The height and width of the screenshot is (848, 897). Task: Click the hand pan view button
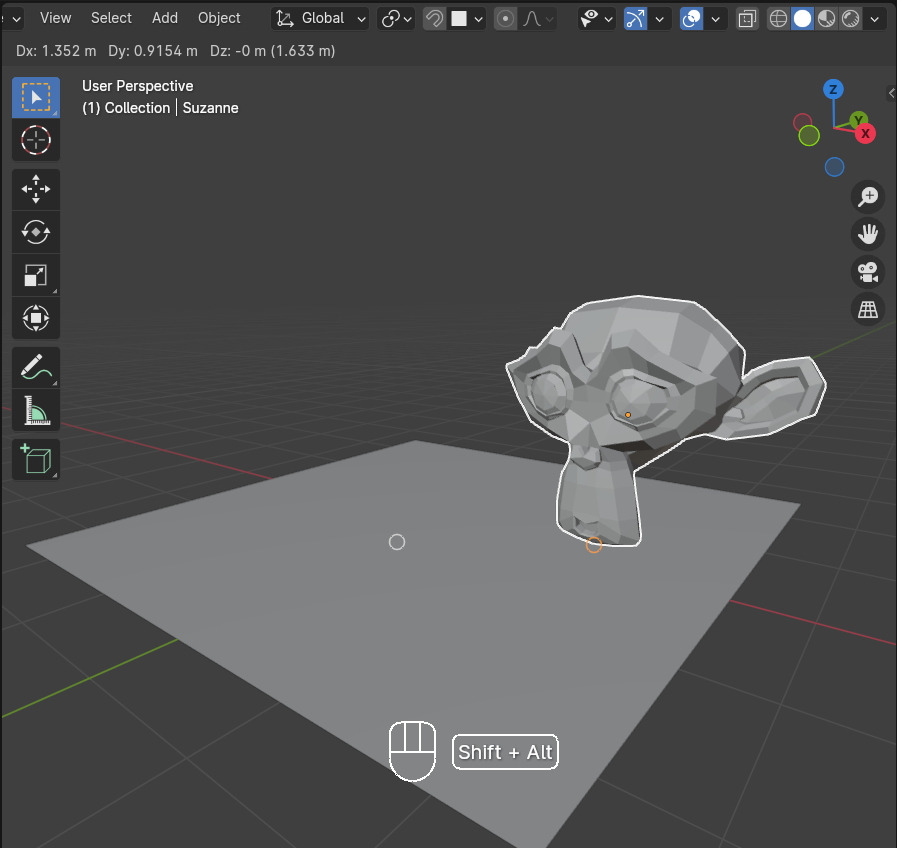pos(868,234)
